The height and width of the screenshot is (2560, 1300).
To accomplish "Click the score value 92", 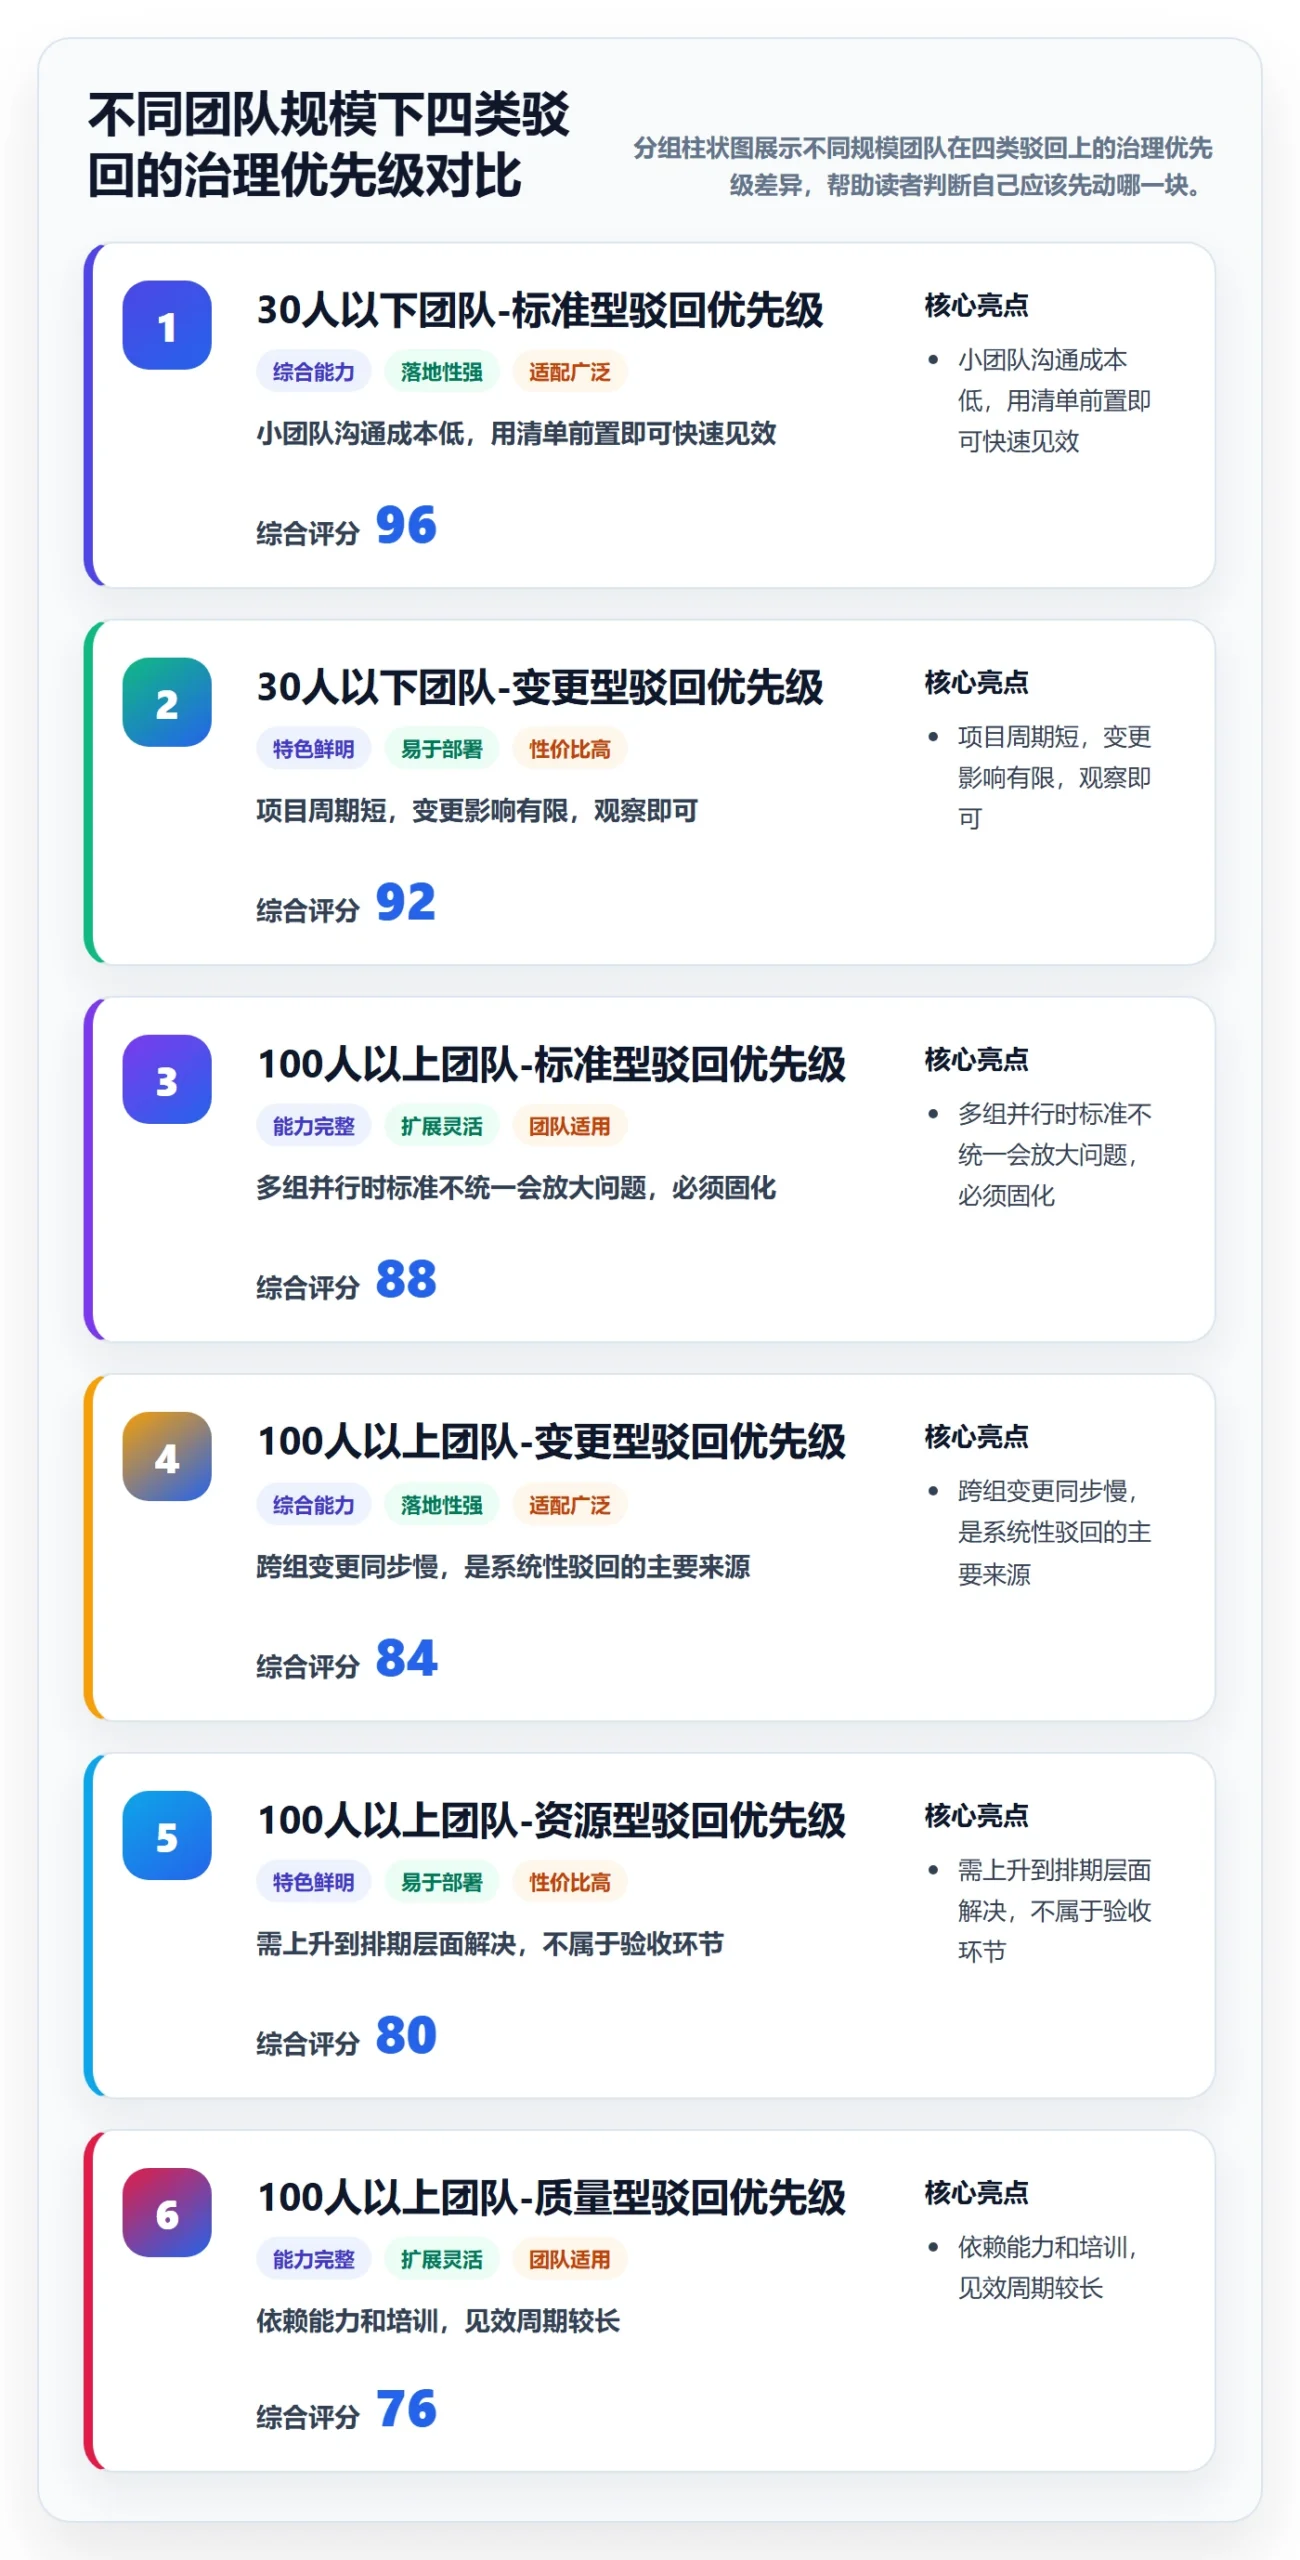I will 406,902.
